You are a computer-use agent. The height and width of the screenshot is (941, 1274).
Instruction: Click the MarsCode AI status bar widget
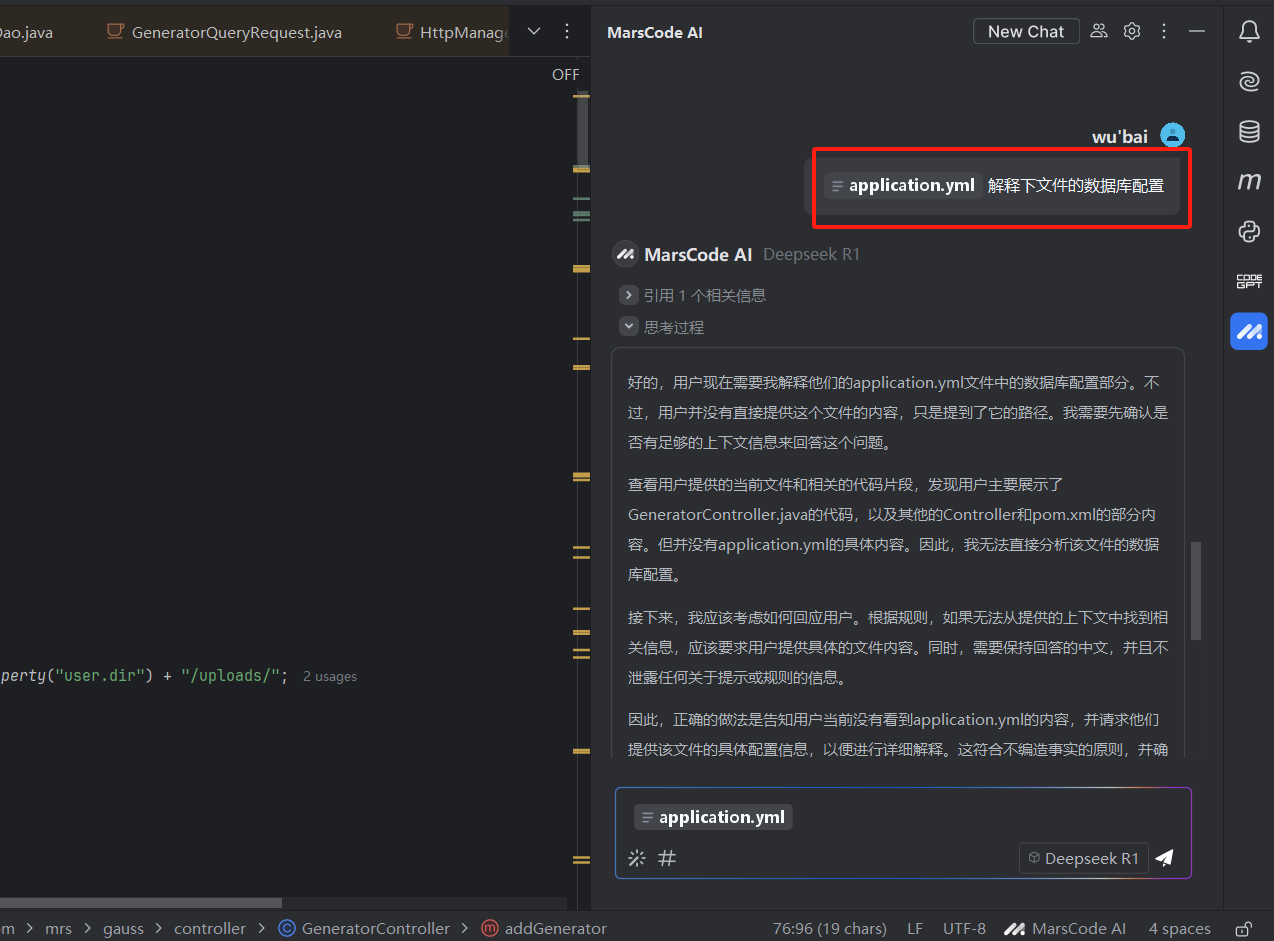point(1065,929)
